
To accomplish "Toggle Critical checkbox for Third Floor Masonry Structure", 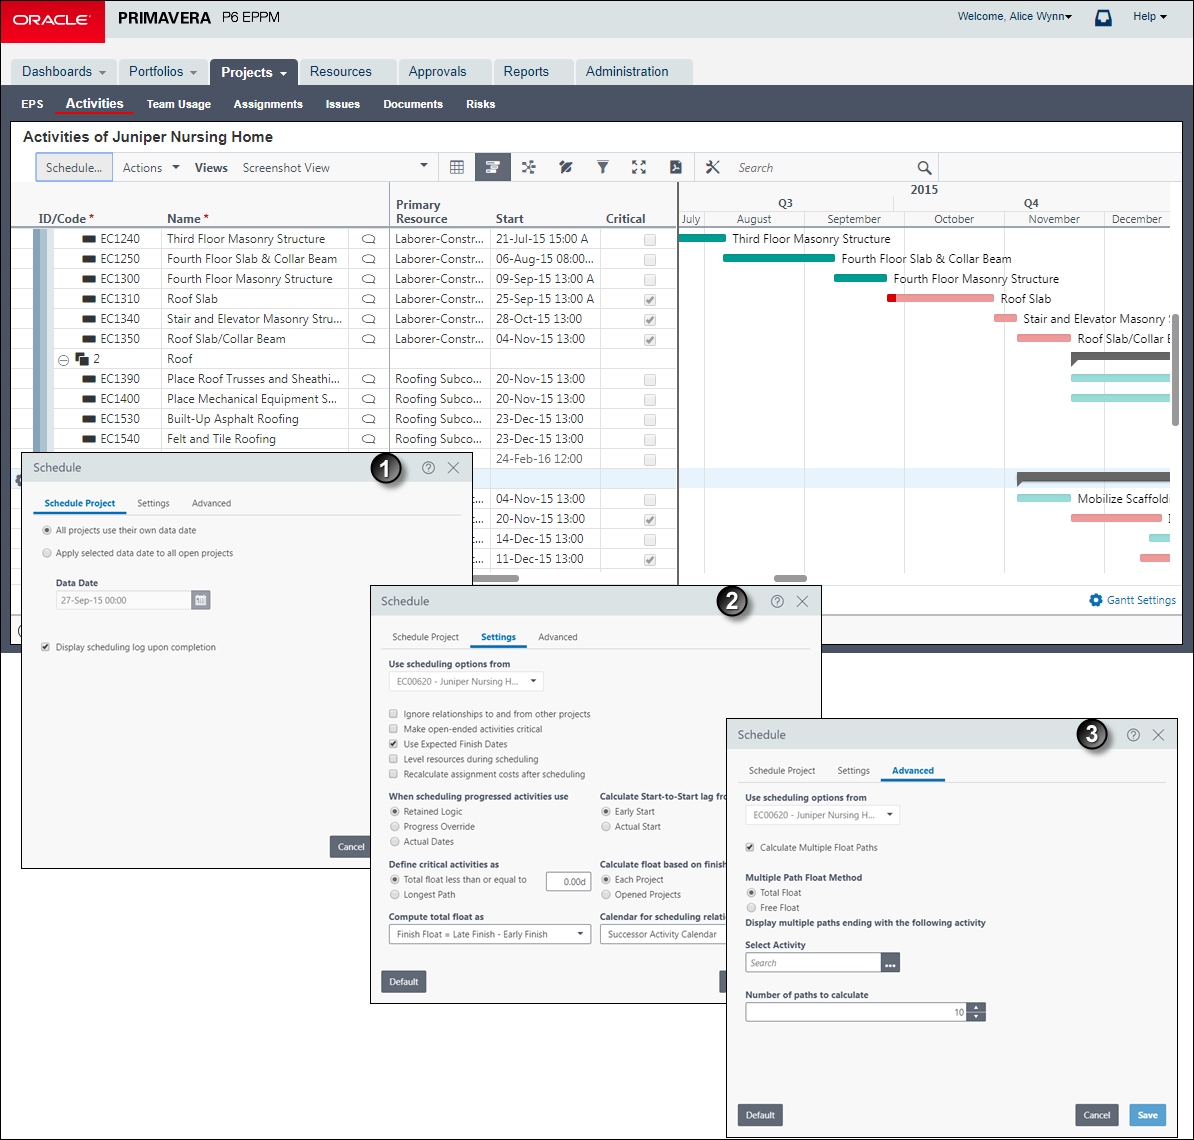I will (650, 240).
